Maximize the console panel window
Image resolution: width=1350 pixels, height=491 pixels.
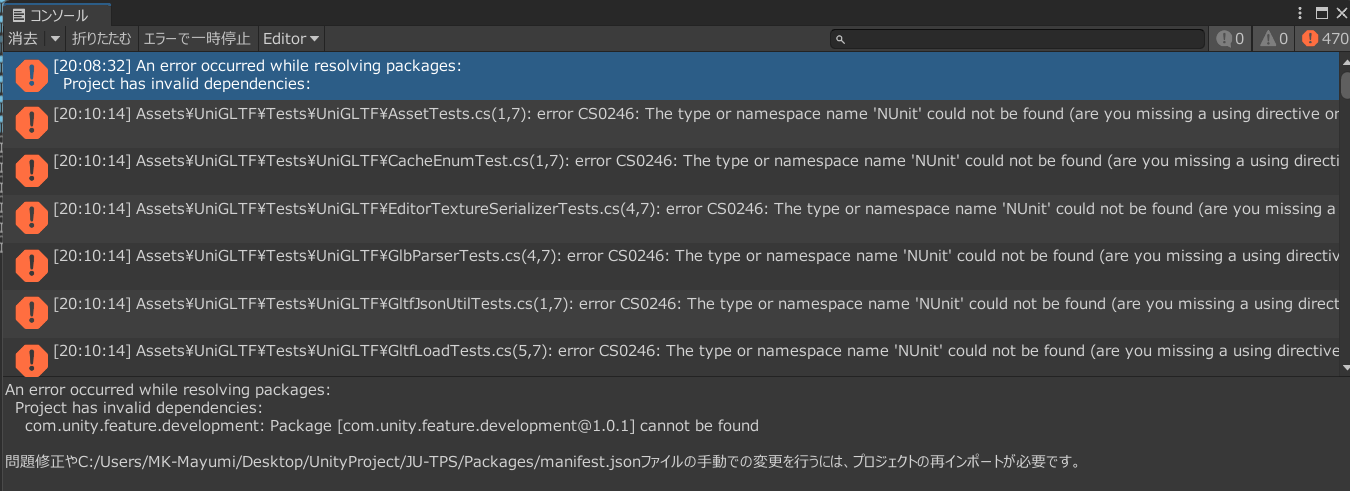[1322, 14]
